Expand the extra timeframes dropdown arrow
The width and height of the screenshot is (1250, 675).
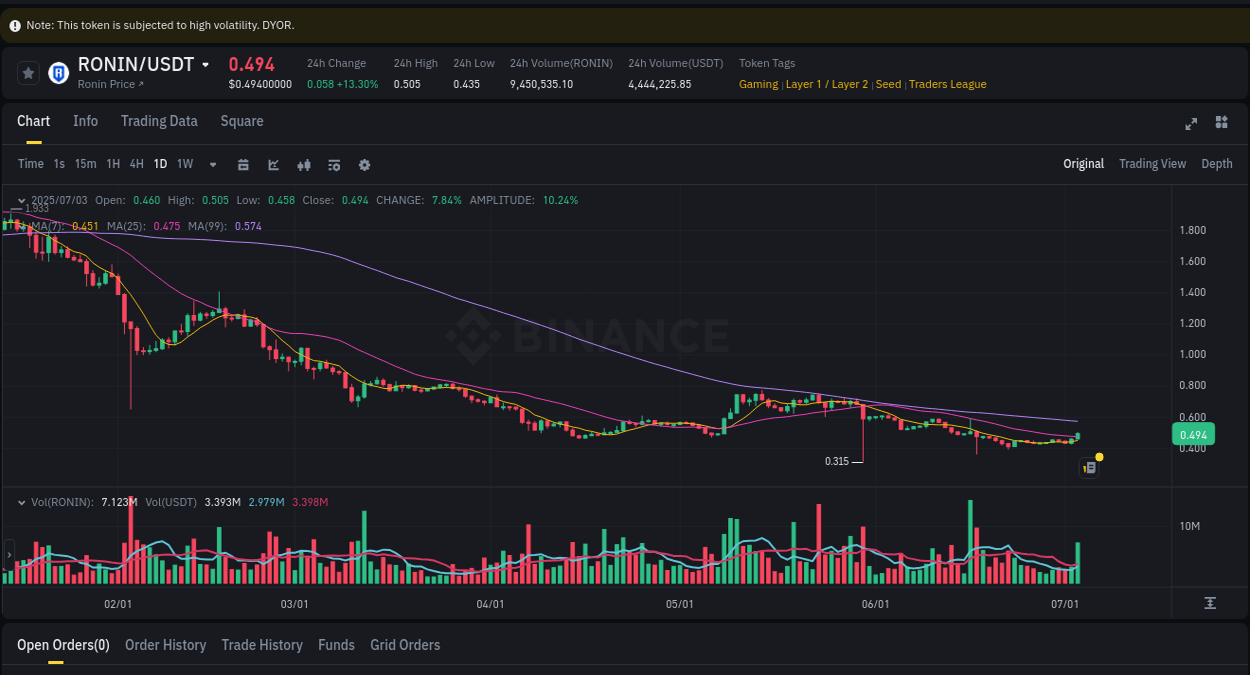click(211, 164)
